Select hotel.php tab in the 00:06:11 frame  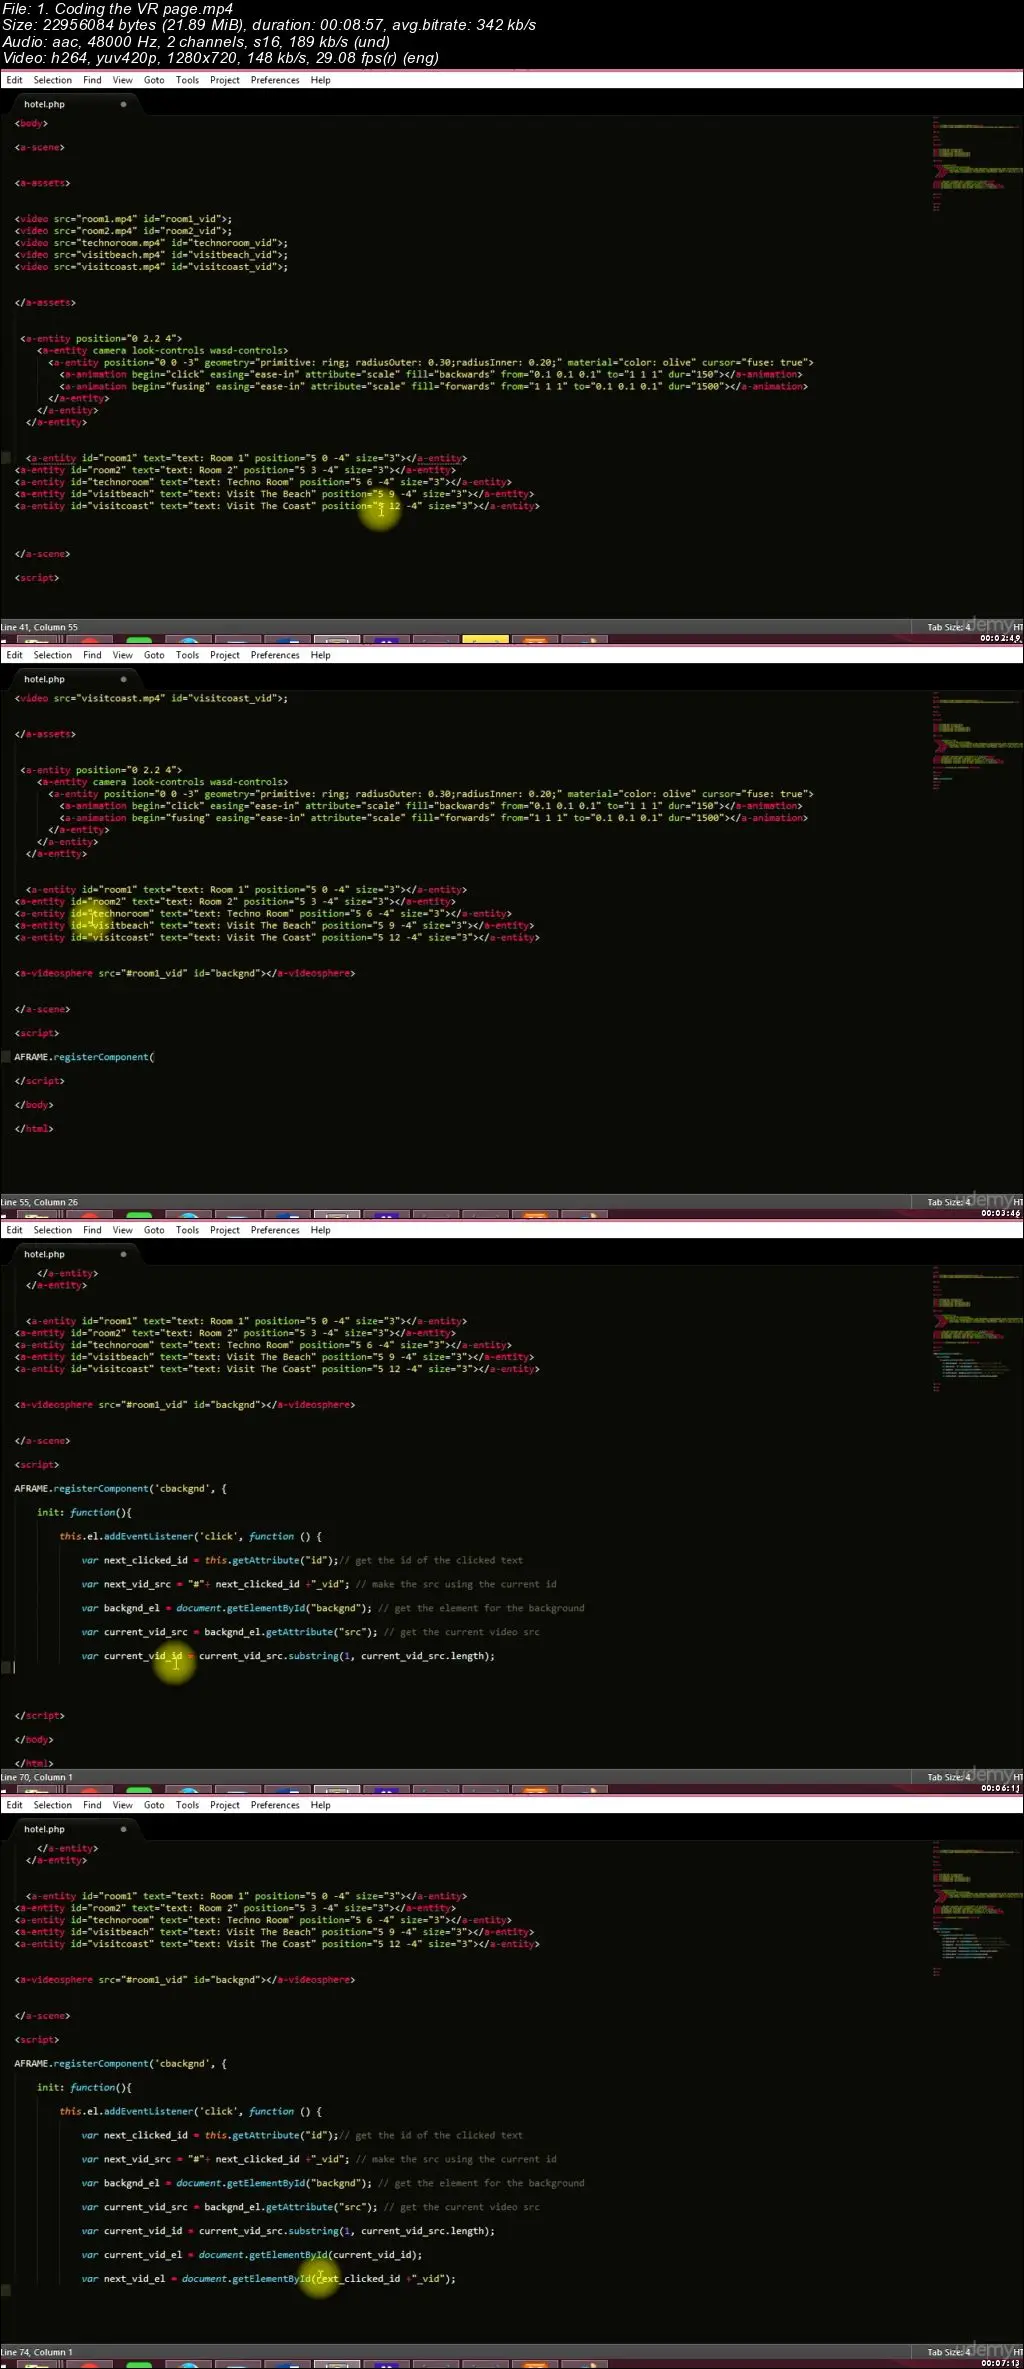pos(75,1254)
